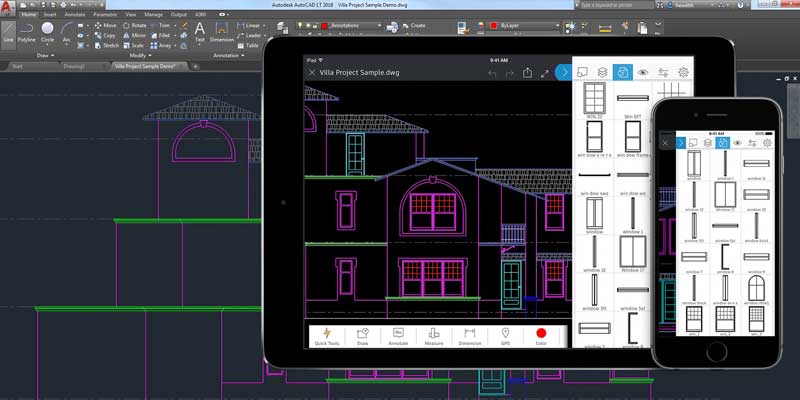This screenshot has height=400, width=800.
Task: Tap the Measure button on iPad toolbar
Action: point(434,337)
